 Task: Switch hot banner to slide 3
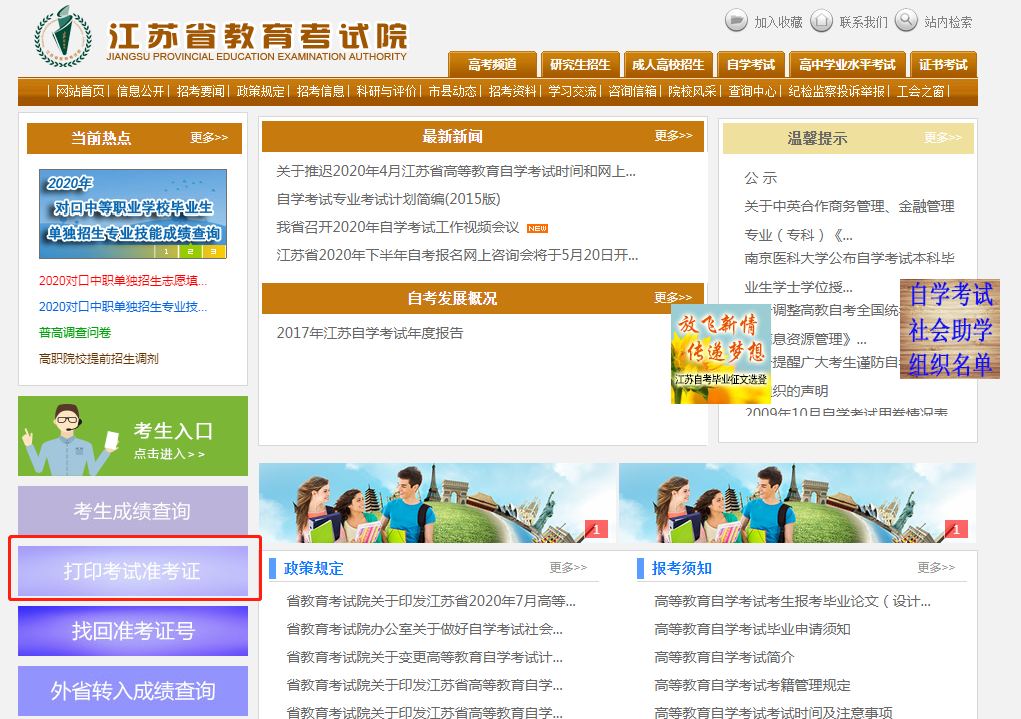tap(214, 252)
